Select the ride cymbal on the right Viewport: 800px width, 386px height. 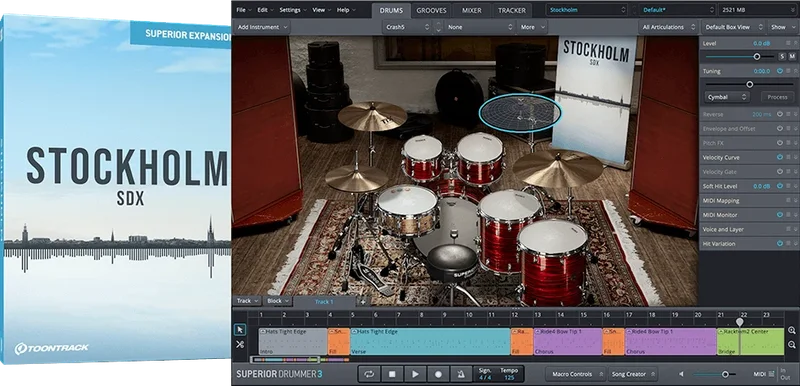click(x=558, y=168)
